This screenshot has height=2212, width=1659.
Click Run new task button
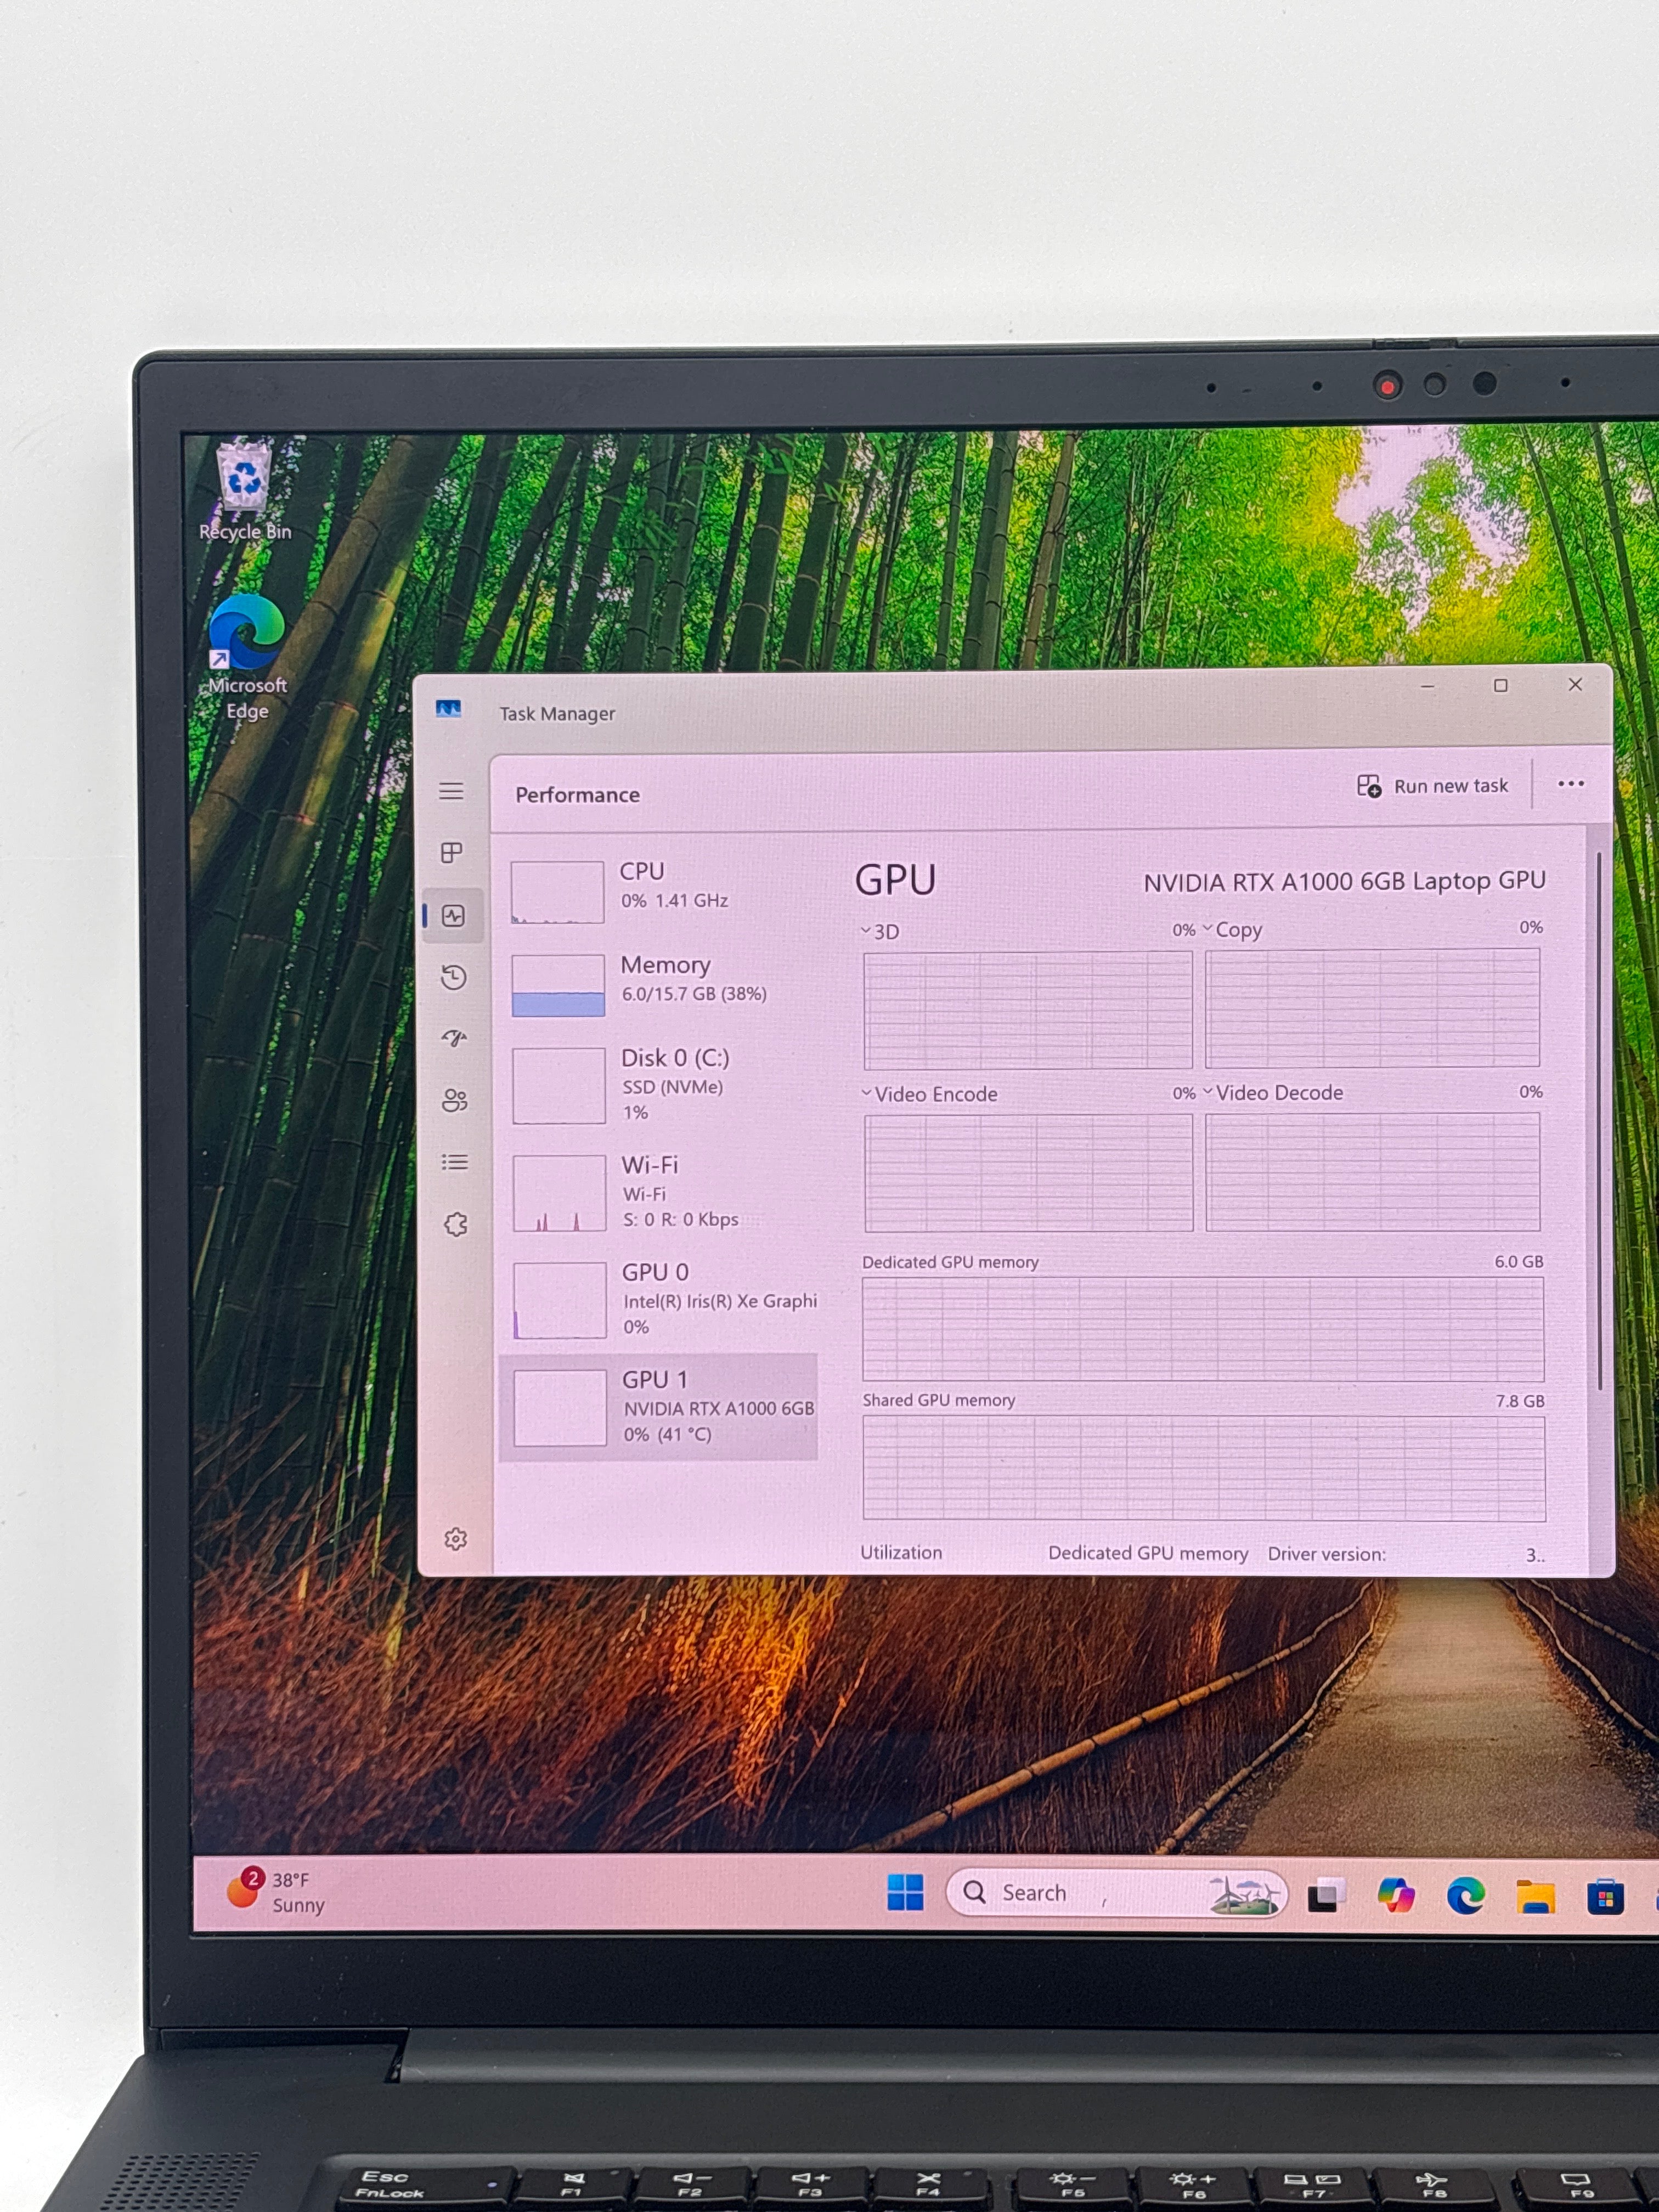[x=1432, y=786]
